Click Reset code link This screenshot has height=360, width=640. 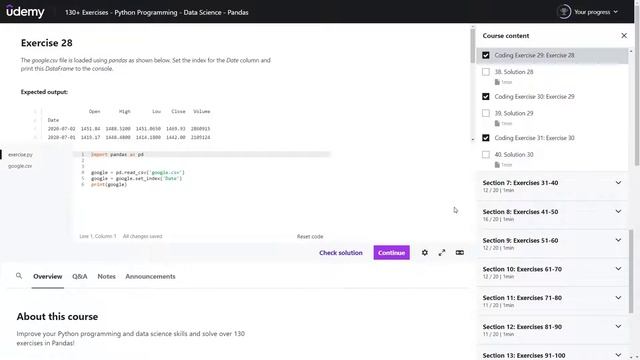[x=310, y=236]
